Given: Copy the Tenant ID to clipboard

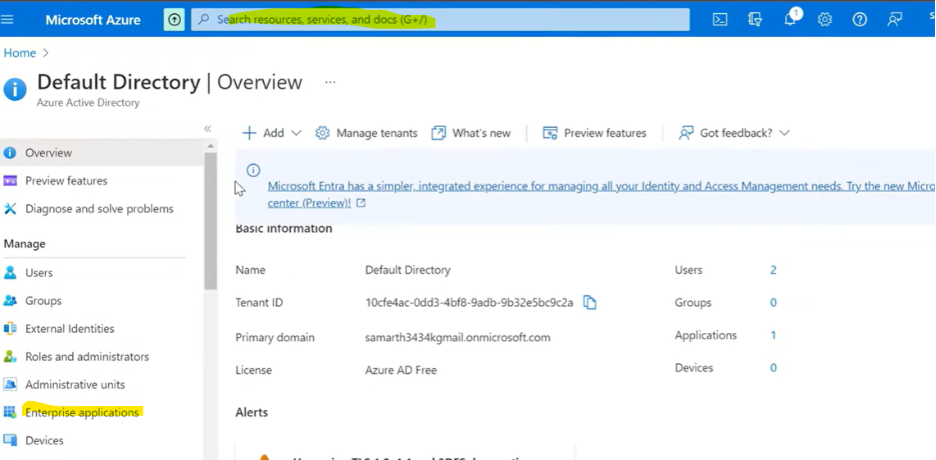Looking at the screenshot, I should pos(590,303).
